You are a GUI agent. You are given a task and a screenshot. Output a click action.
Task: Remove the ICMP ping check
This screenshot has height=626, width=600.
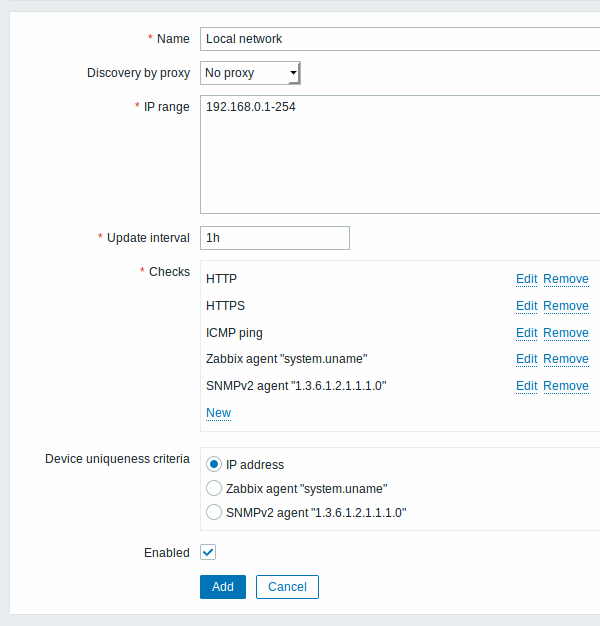[566, 333]
